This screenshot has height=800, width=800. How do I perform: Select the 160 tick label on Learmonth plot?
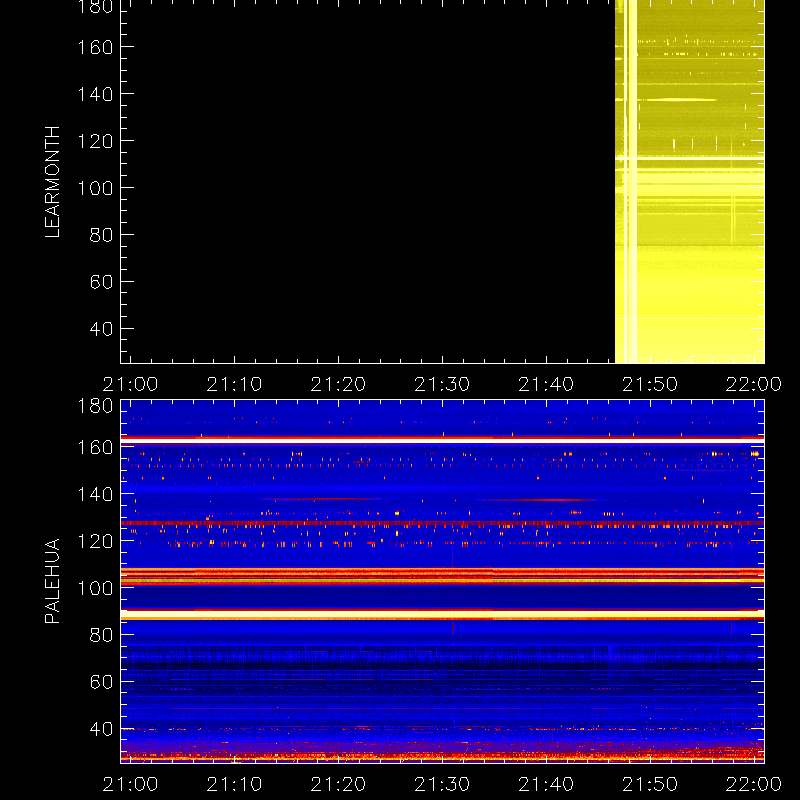tap(95, 47)
